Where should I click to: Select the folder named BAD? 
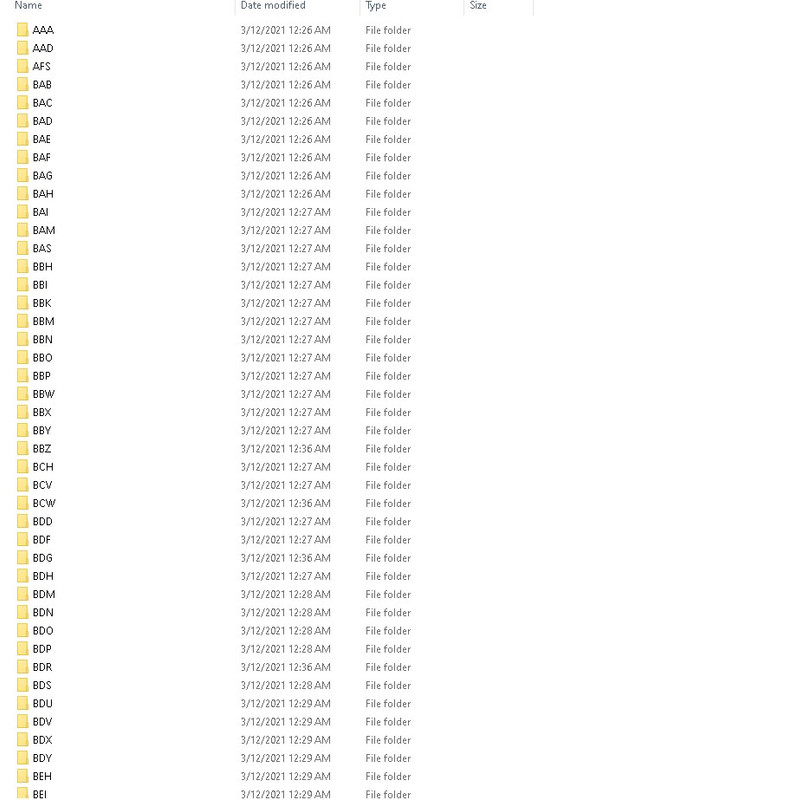[x=43, y=121]
